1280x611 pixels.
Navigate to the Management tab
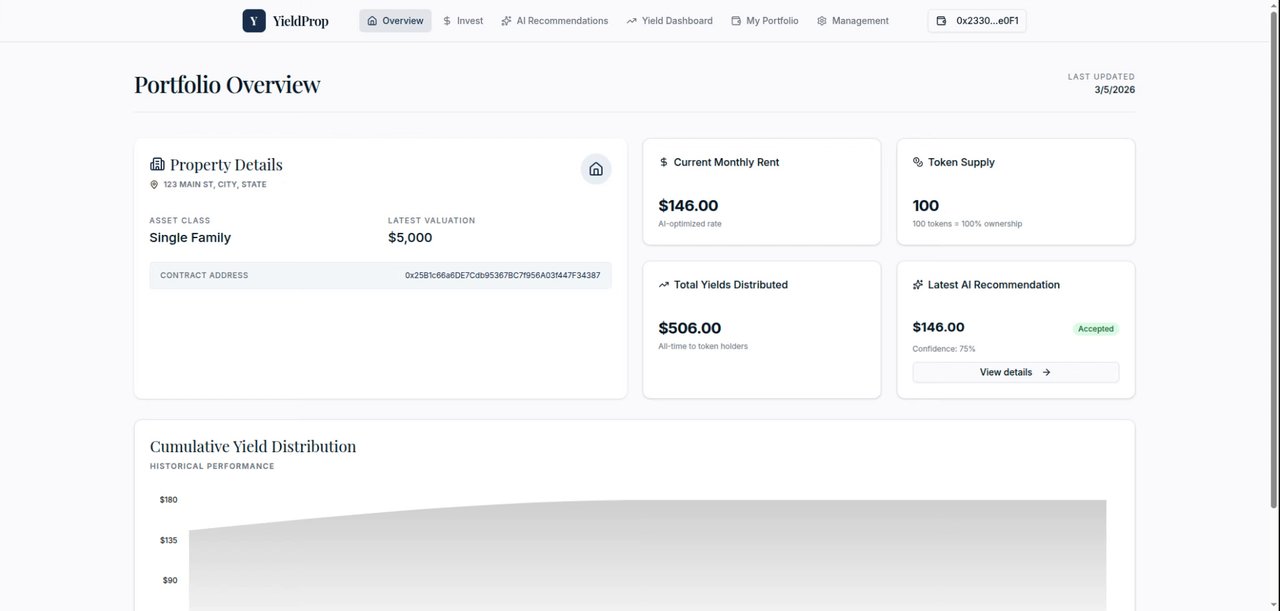[853, 21]
